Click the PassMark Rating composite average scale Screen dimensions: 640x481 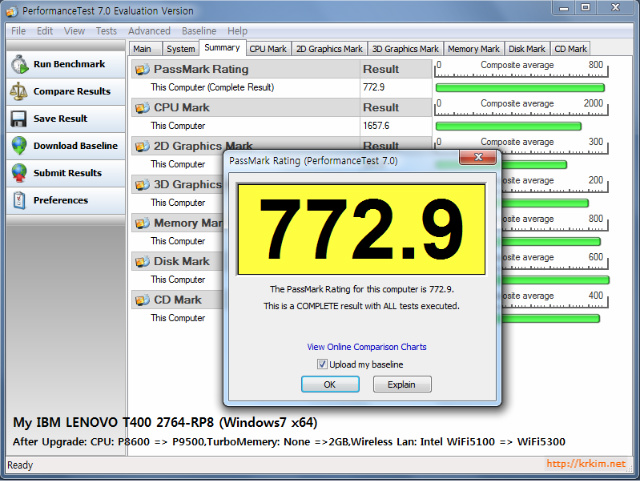(x=521, y=69)
